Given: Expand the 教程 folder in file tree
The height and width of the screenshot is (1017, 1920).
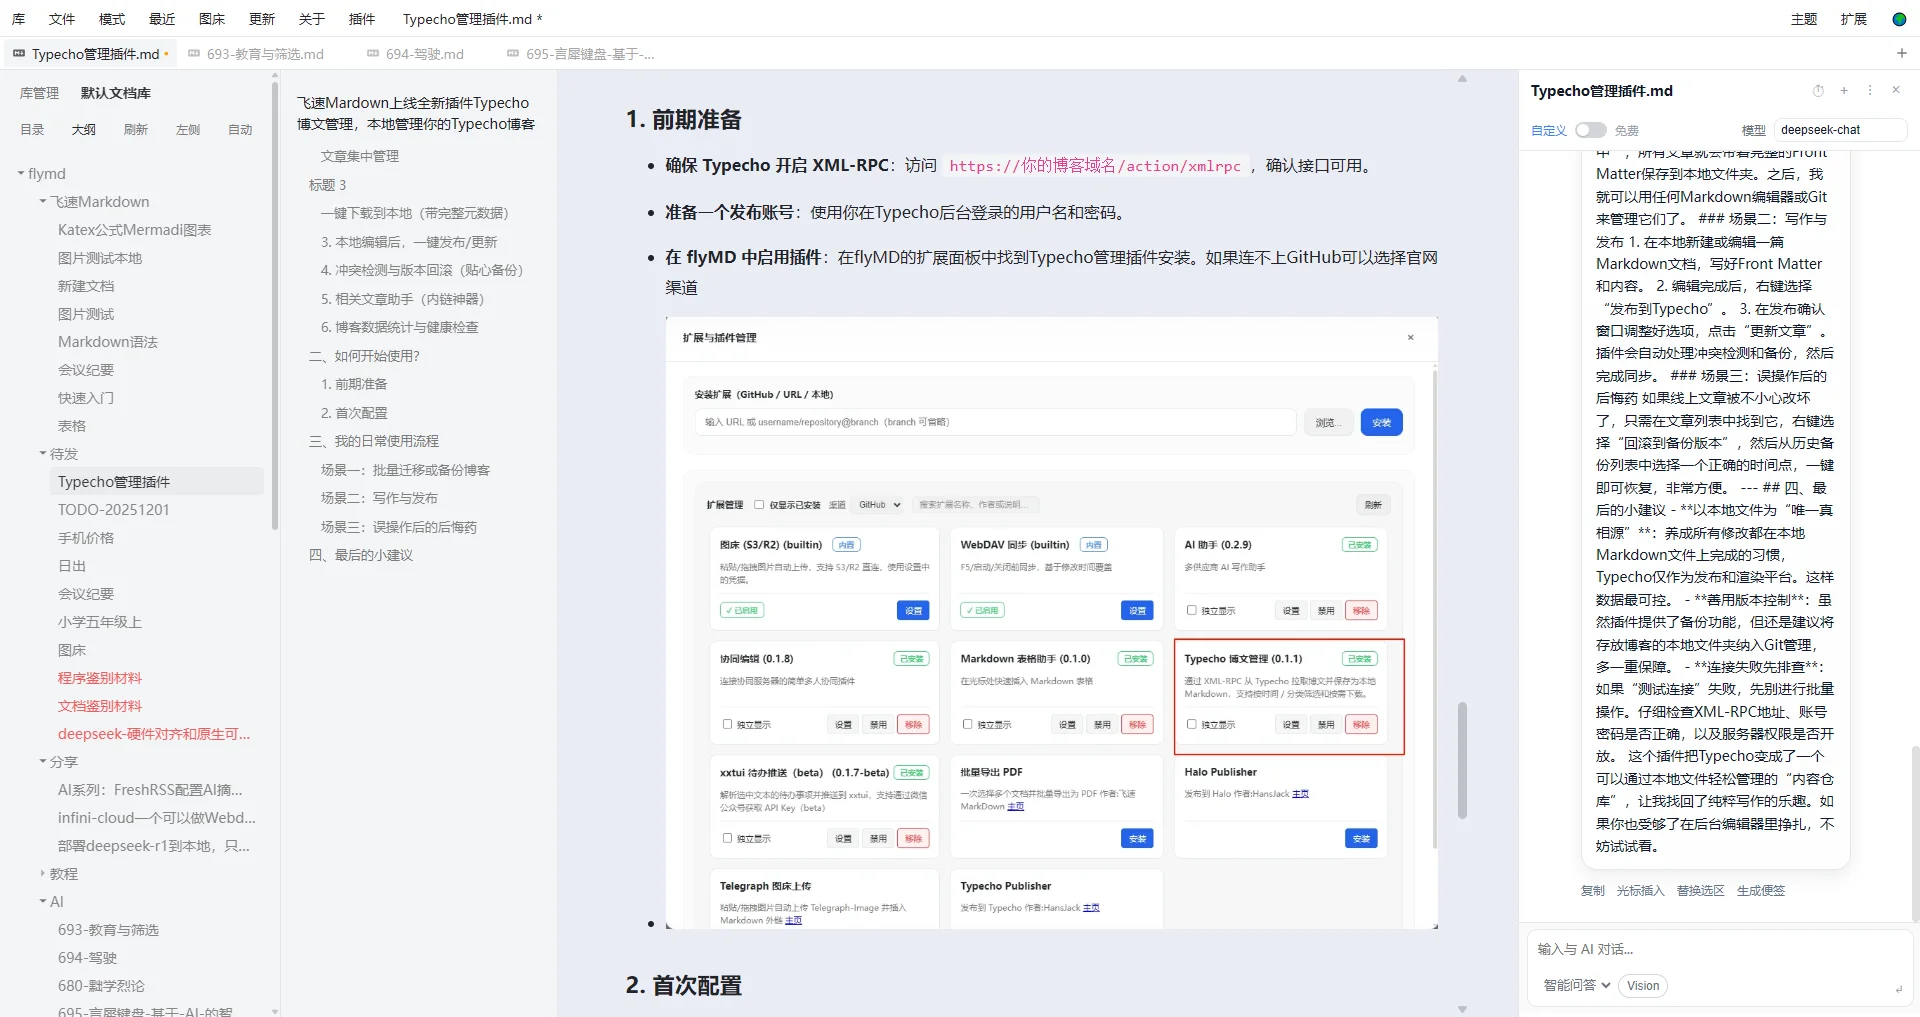Looking at the screenshot, I should tap(43, 874).
